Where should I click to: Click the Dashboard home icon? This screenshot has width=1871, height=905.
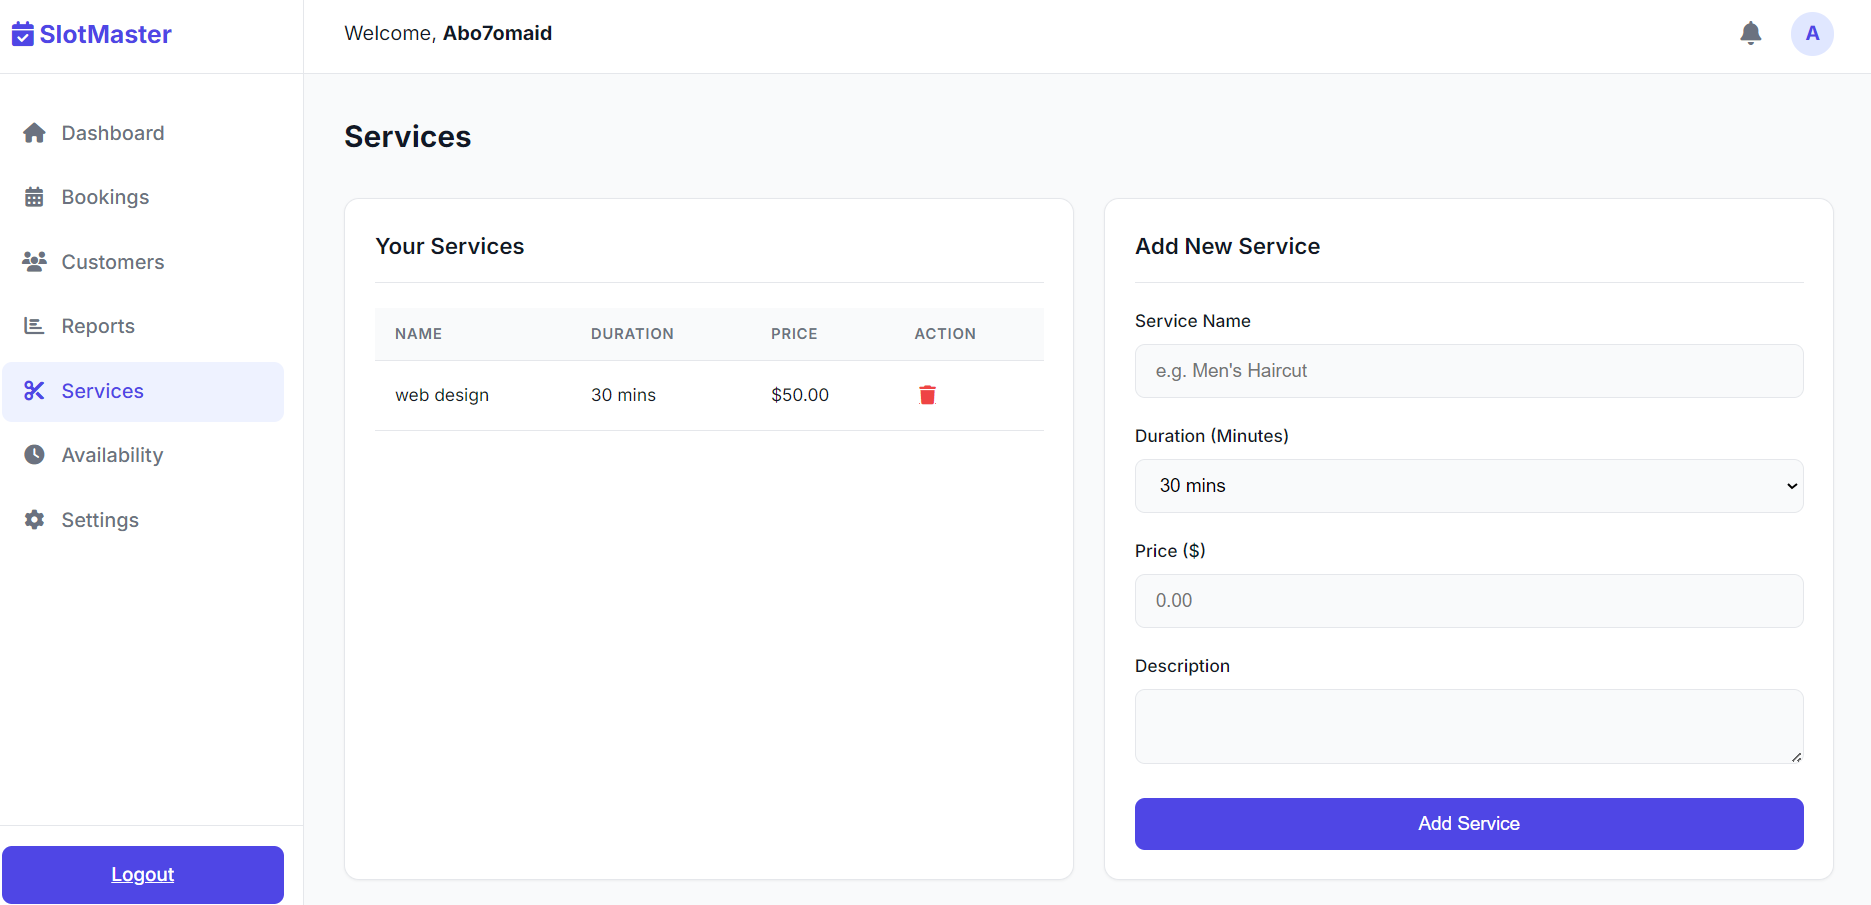(x=34, y=133)
